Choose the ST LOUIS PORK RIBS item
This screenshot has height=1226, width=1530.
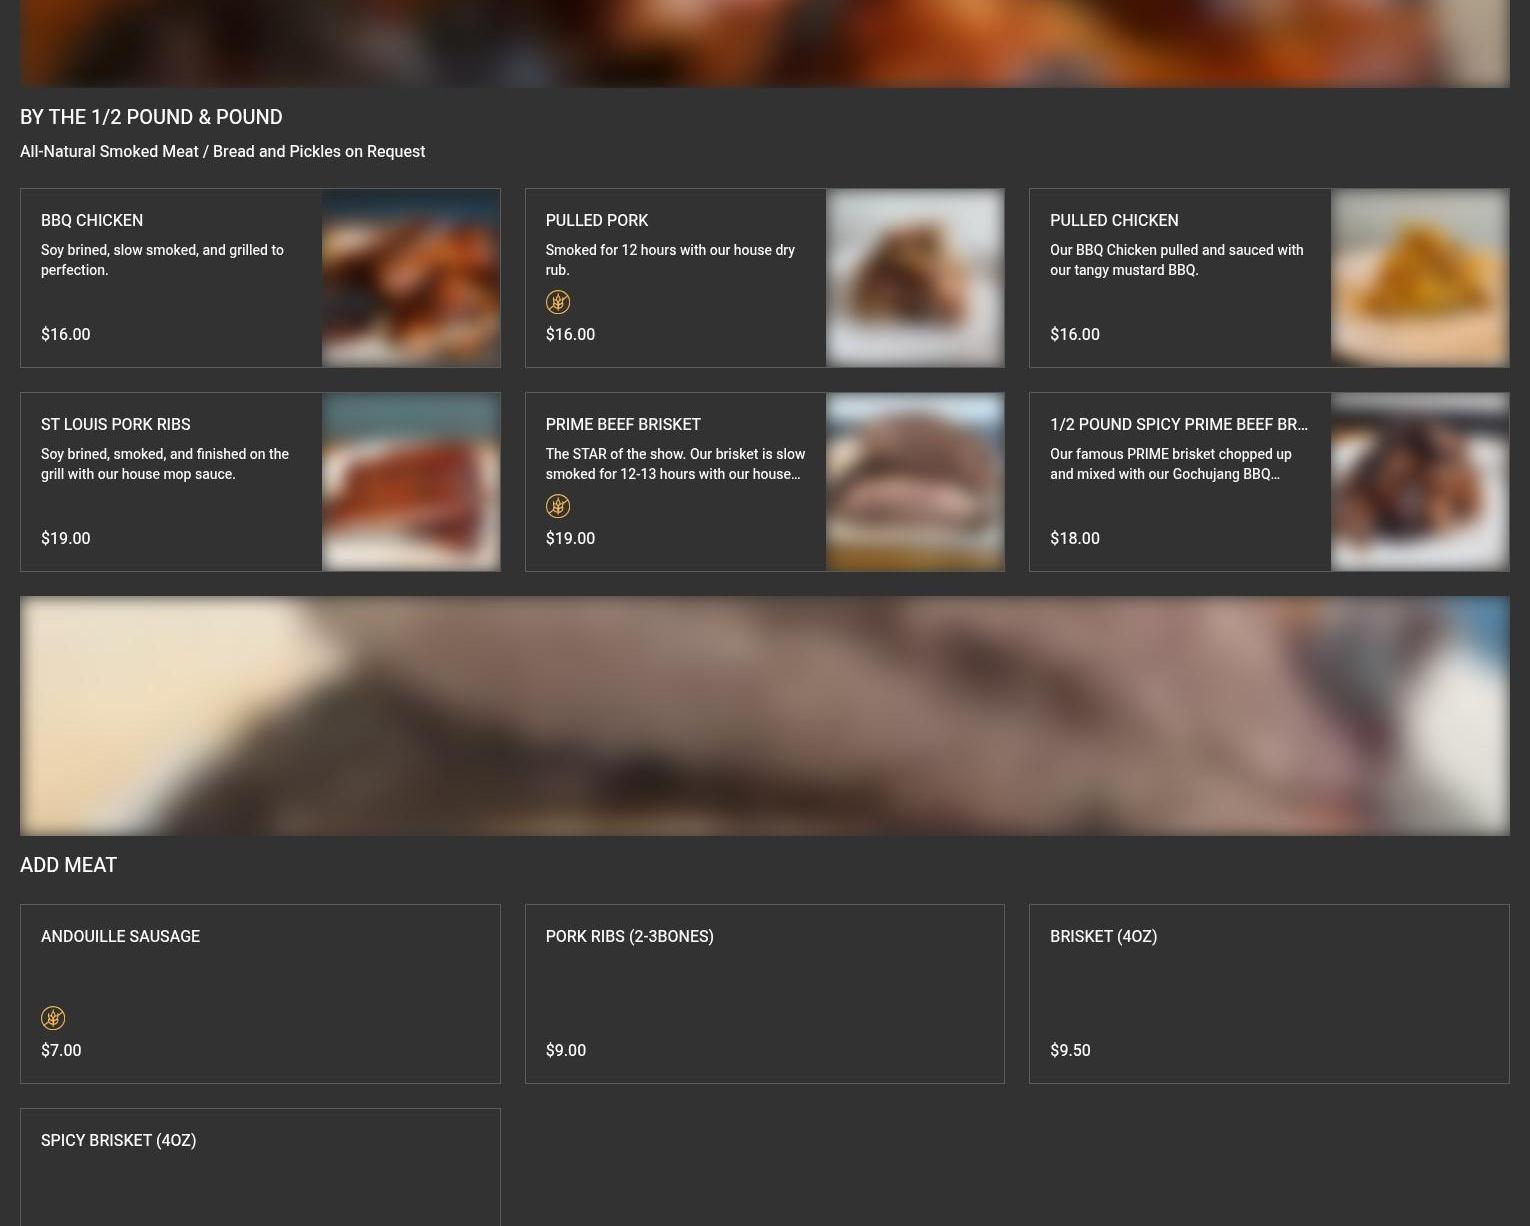point(115,424)
